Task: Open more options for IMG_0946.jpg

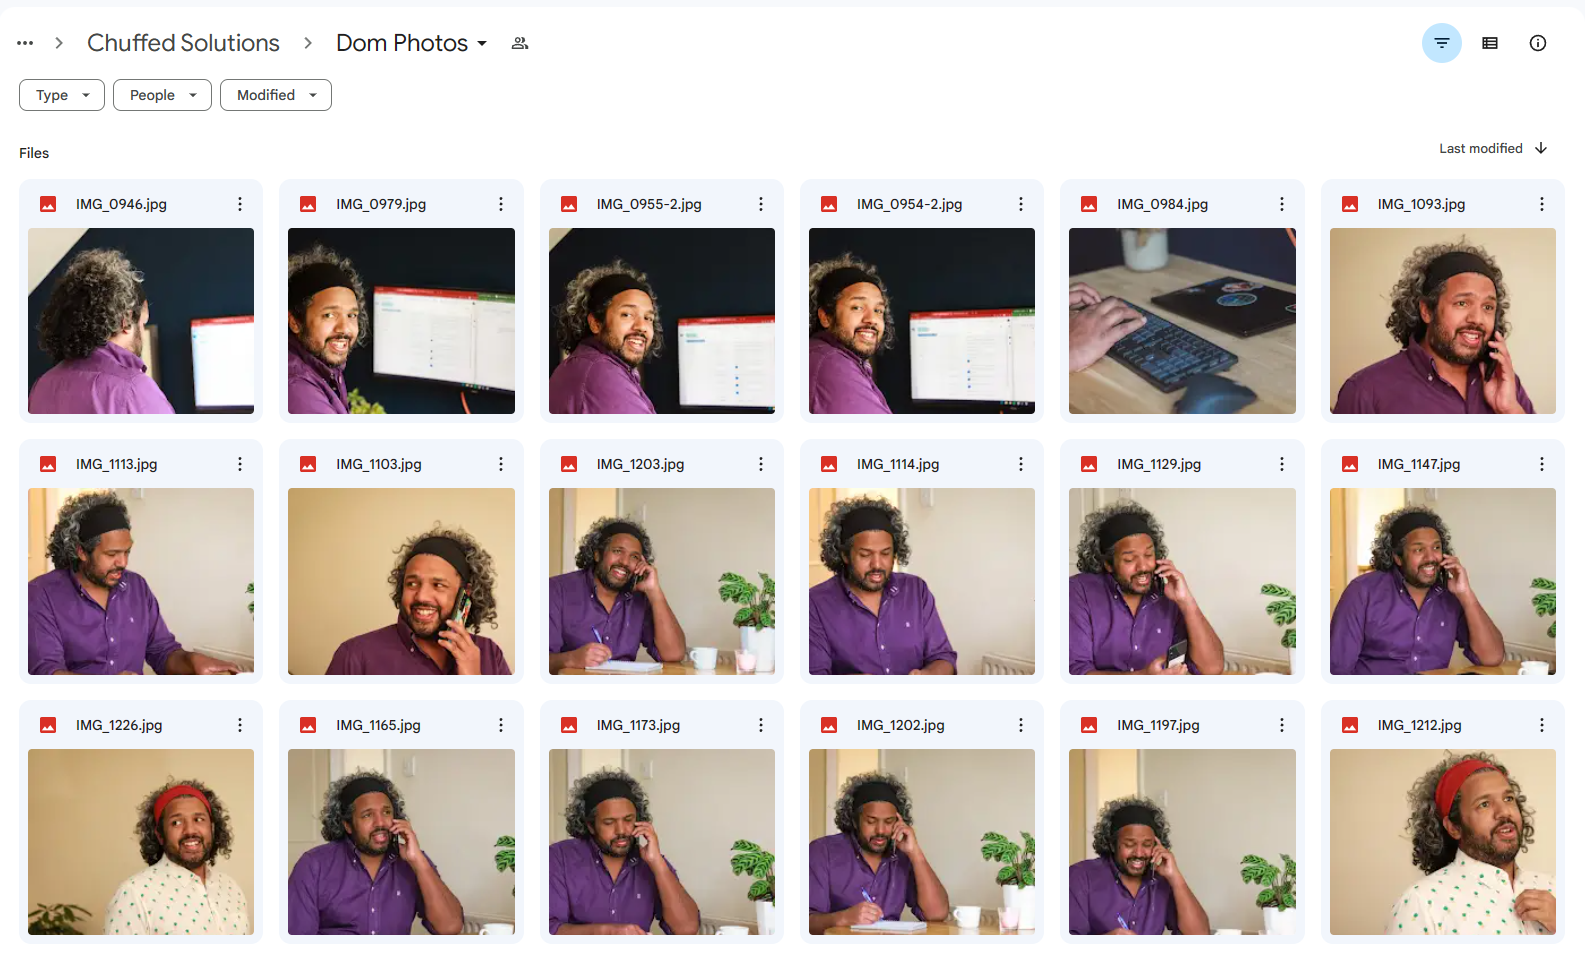Action: [x=240, y=204]
